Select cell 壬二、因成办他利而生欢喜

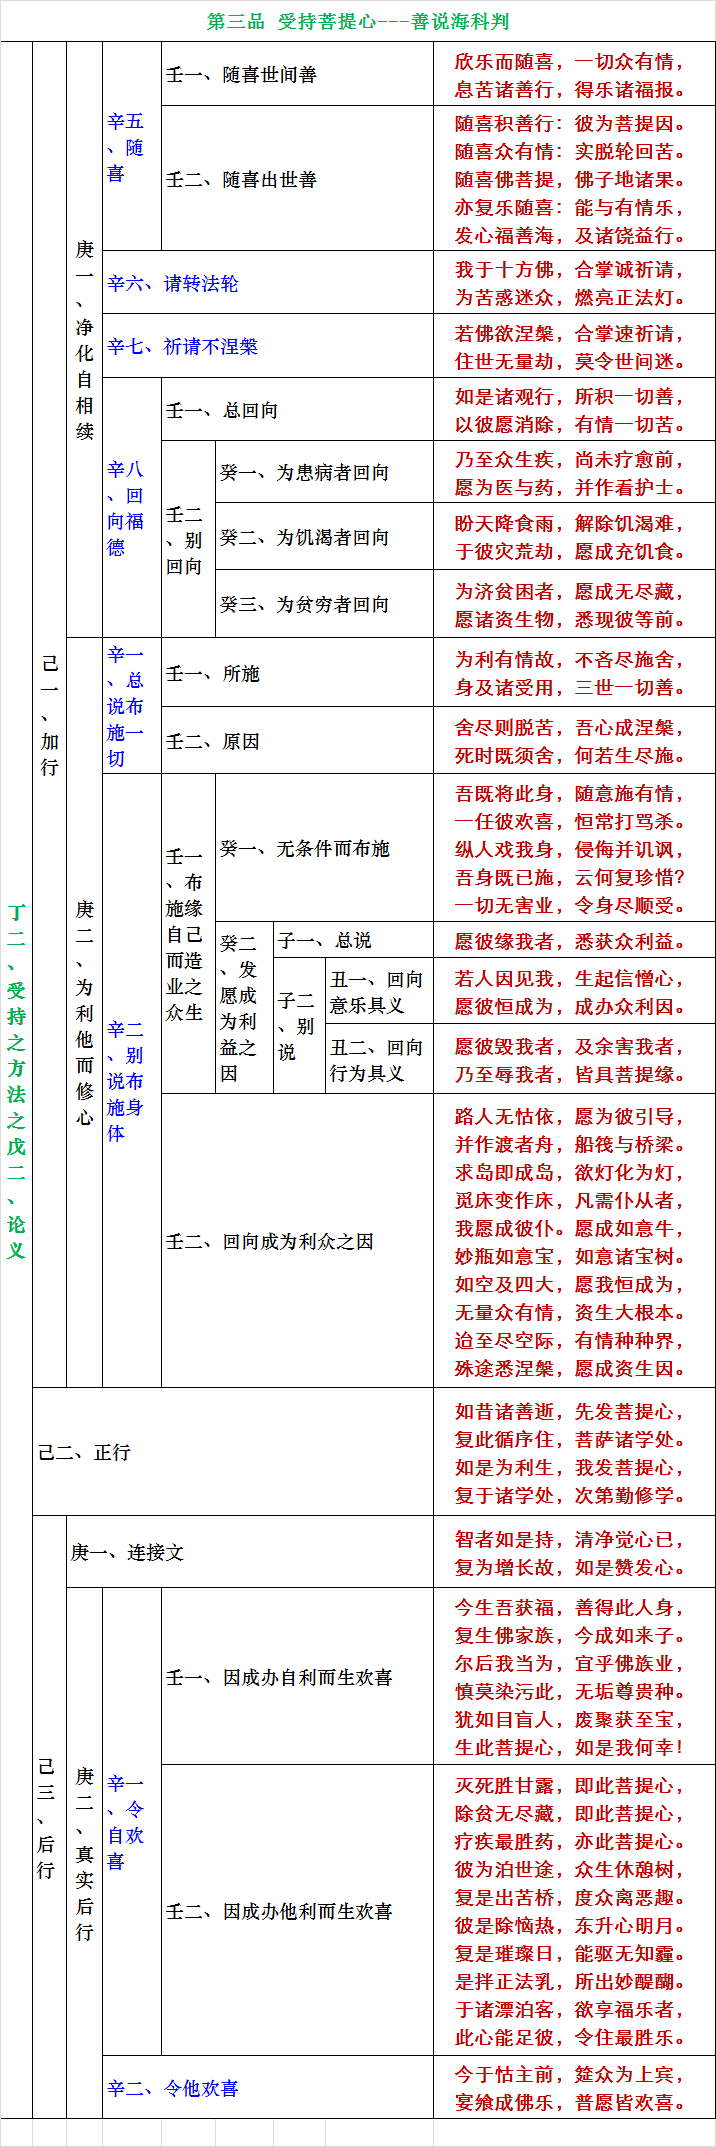click(297, 1911)
